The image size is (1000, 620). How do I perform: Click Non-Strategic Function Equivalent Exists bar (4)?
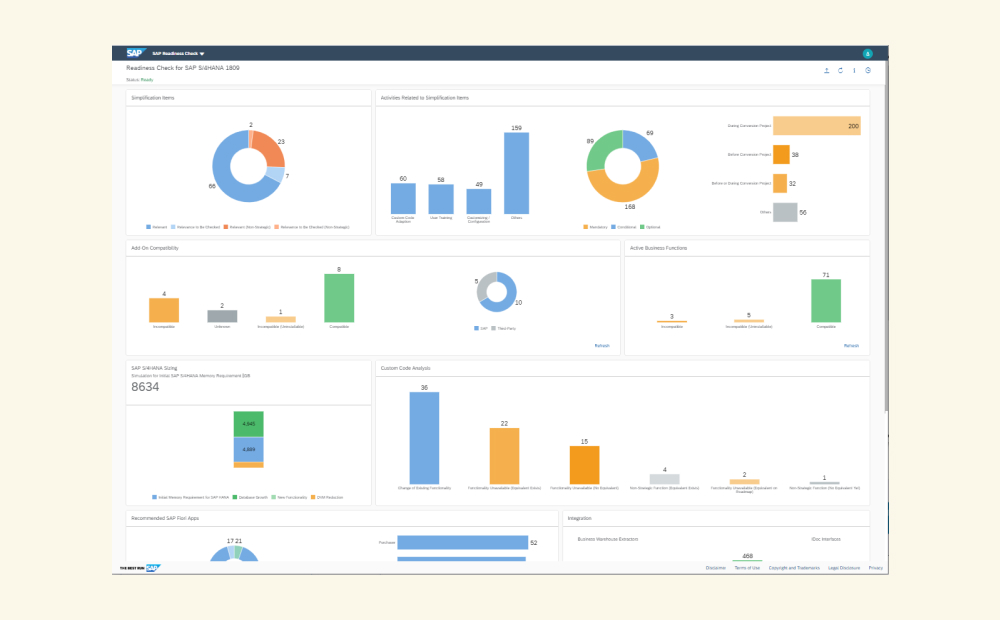665,478
